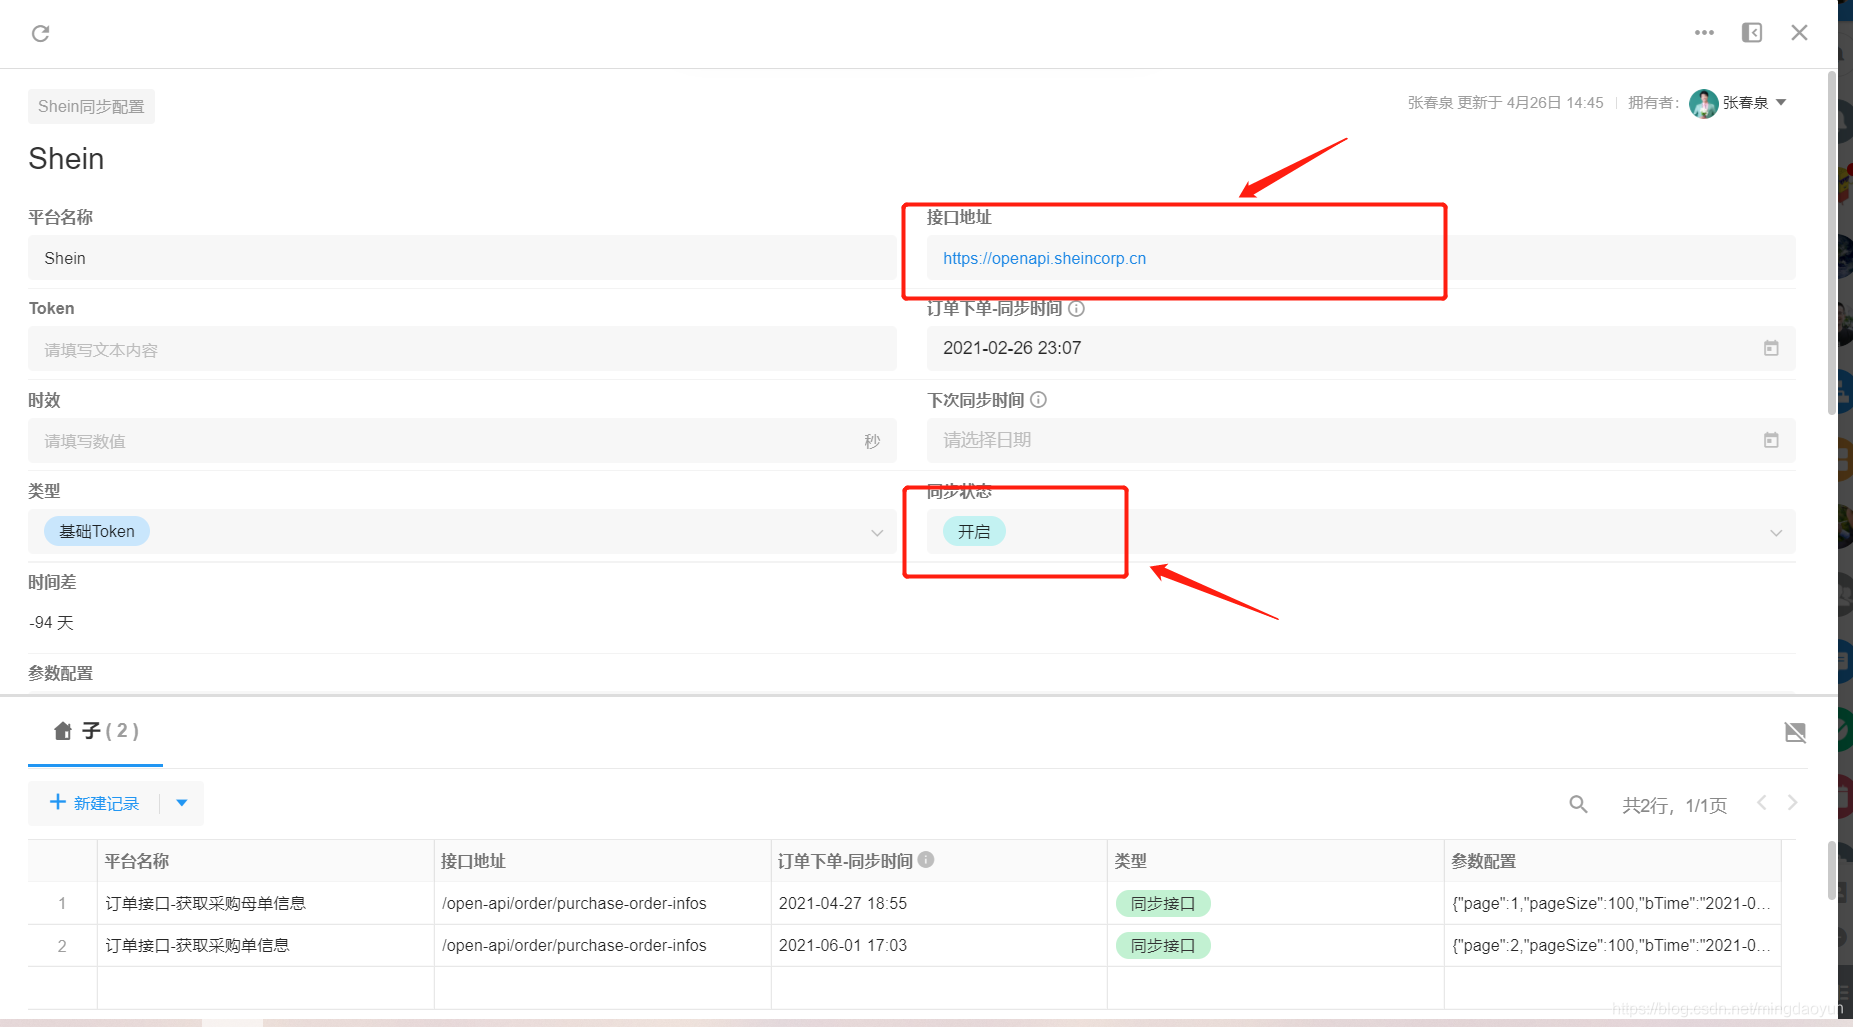Click 同步接口 tag in row 2

[x=1163, y=945]
